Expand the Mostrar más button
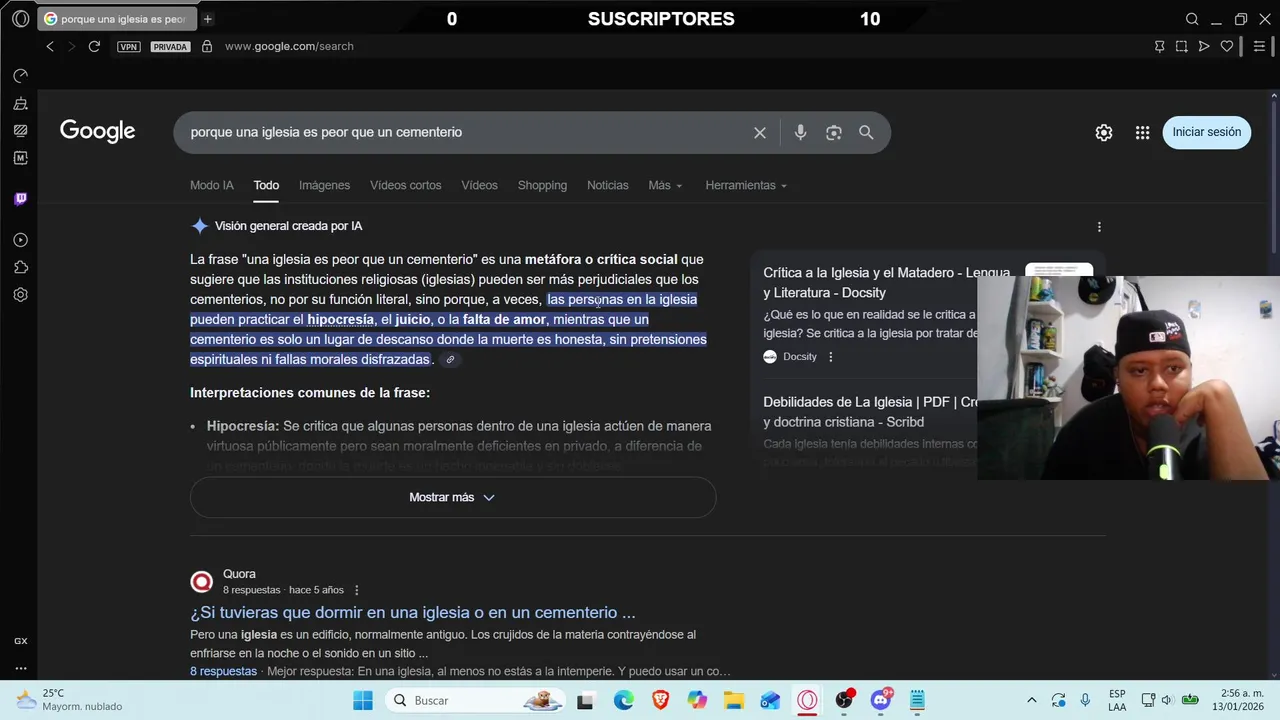The width and height of the screenshot is (1280, 720). coord(453,497)
